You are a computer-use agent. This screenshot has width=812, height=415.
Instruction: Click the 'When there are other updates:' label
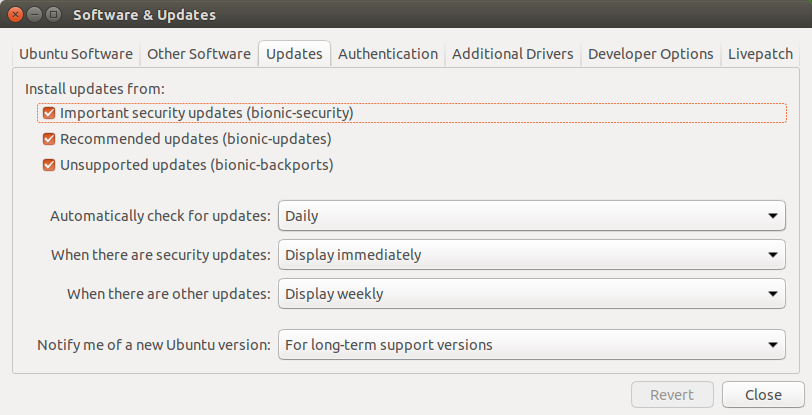pyautogui.click(x=169, y=294)
